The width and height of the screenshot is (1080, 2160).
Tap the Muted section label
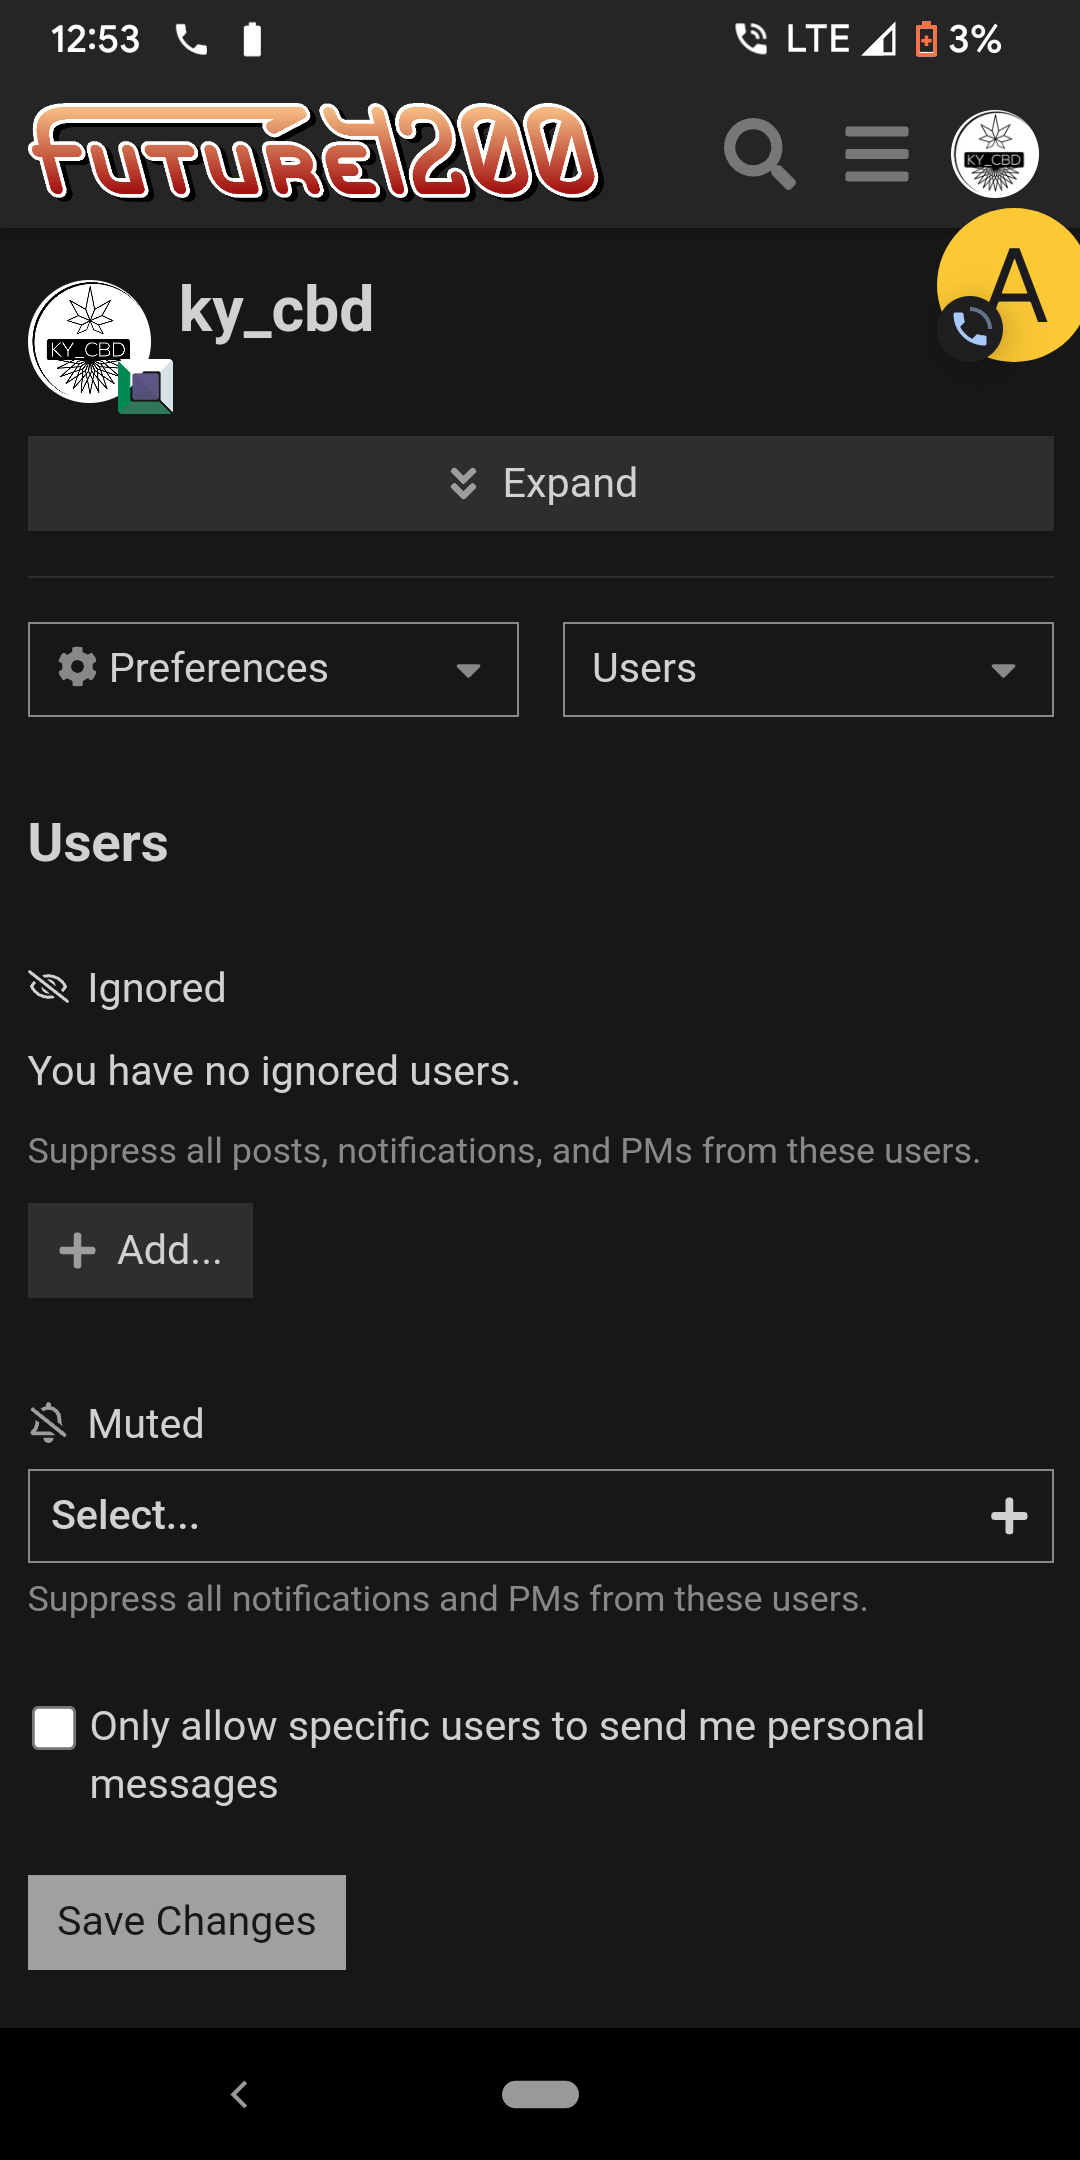coord(145,1424)
